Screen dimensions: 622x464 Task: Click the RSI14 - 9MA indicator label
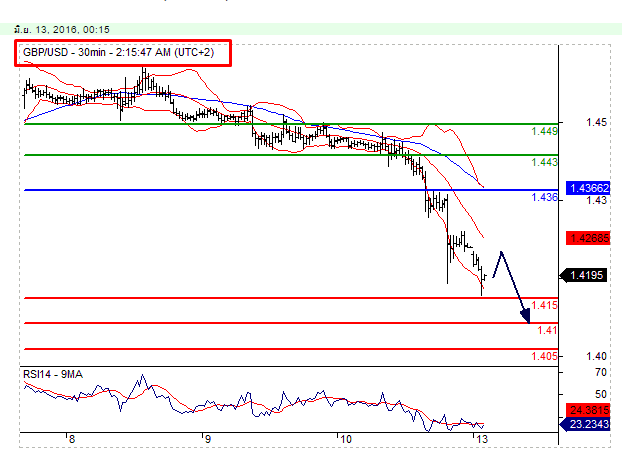point(53,374)
